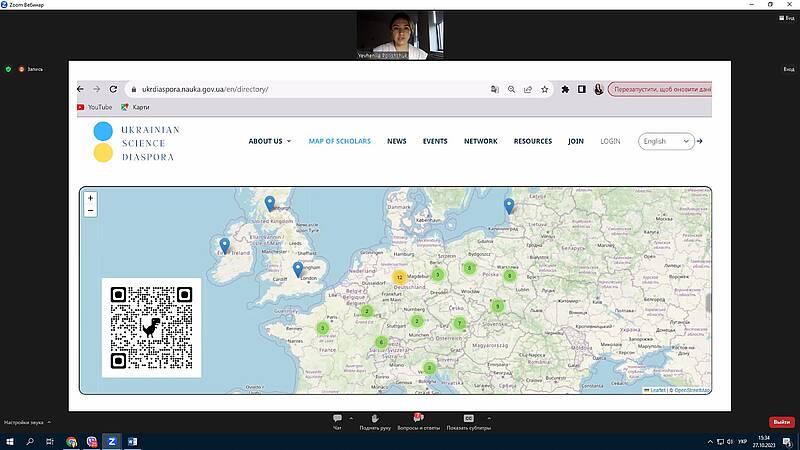Open the OpenStreetMap attribution link

[692, 390]
